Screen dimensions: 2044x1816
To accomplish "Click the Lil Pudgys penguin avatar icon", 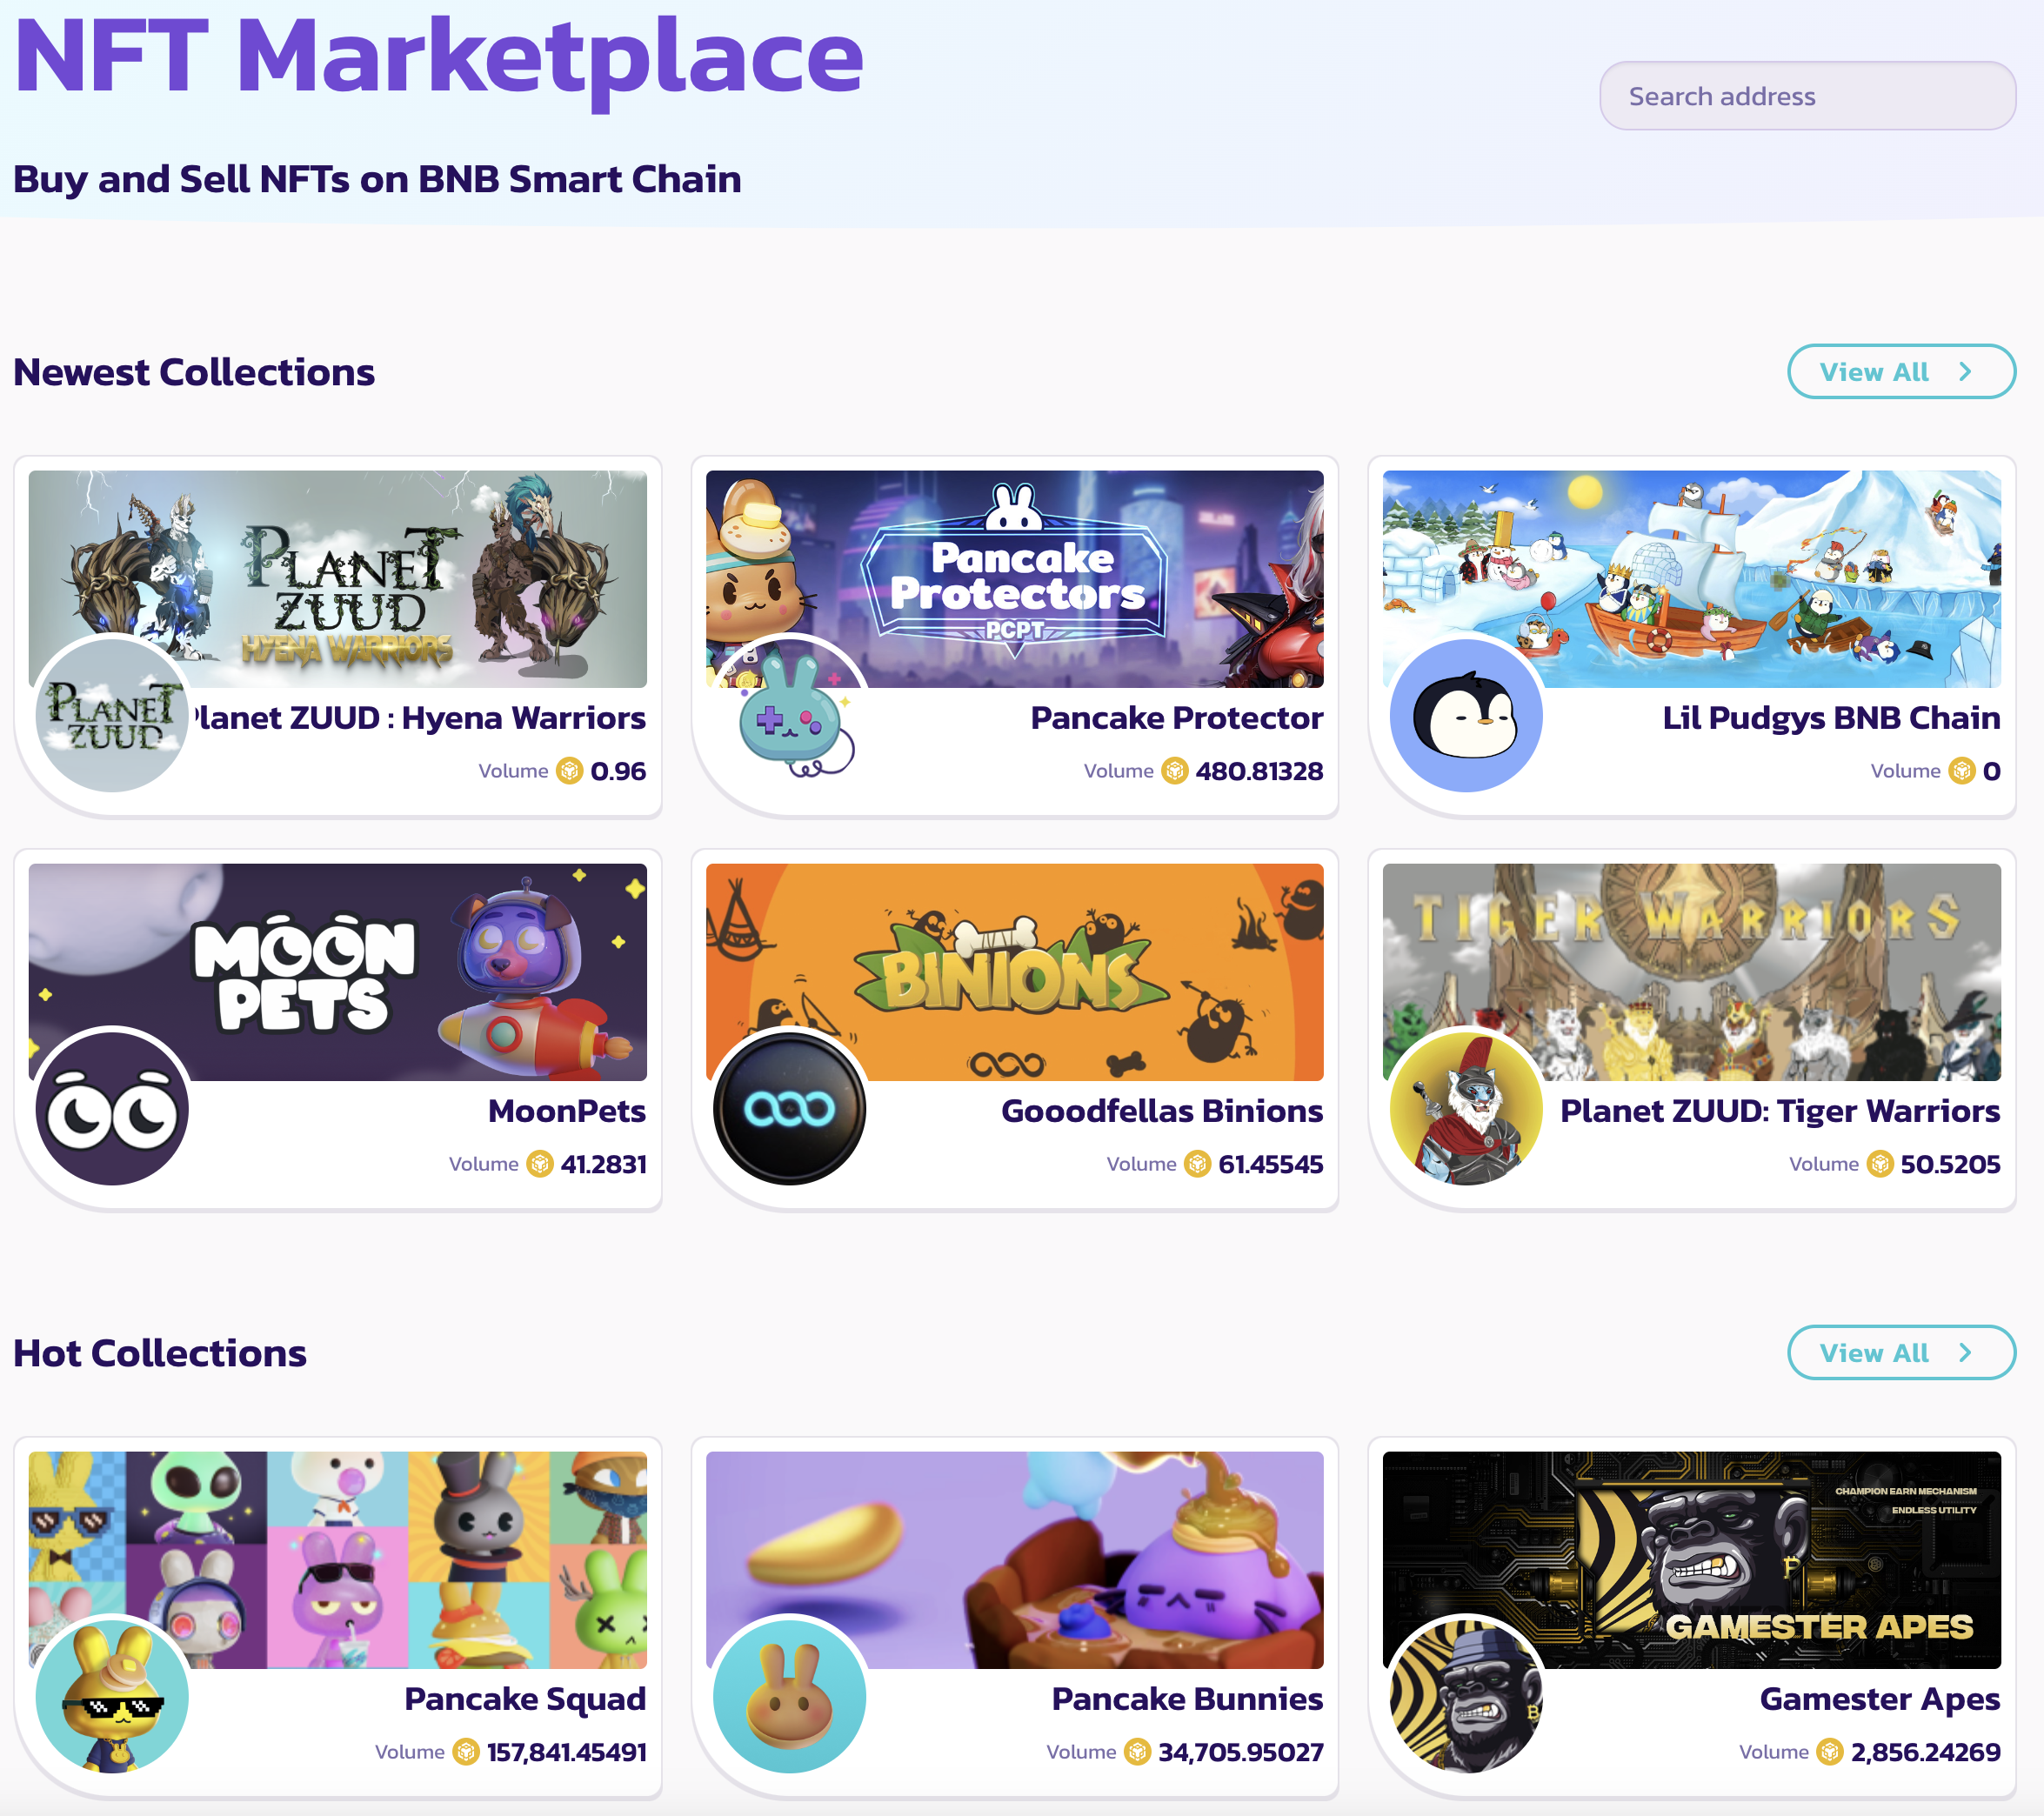I will [x=1466, y=716].
